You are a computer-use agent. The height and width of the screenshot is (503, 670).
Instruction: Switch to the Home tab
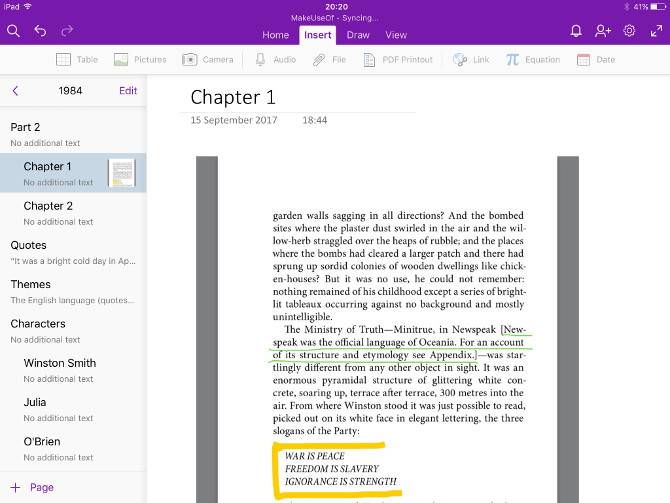click(276, 35)
